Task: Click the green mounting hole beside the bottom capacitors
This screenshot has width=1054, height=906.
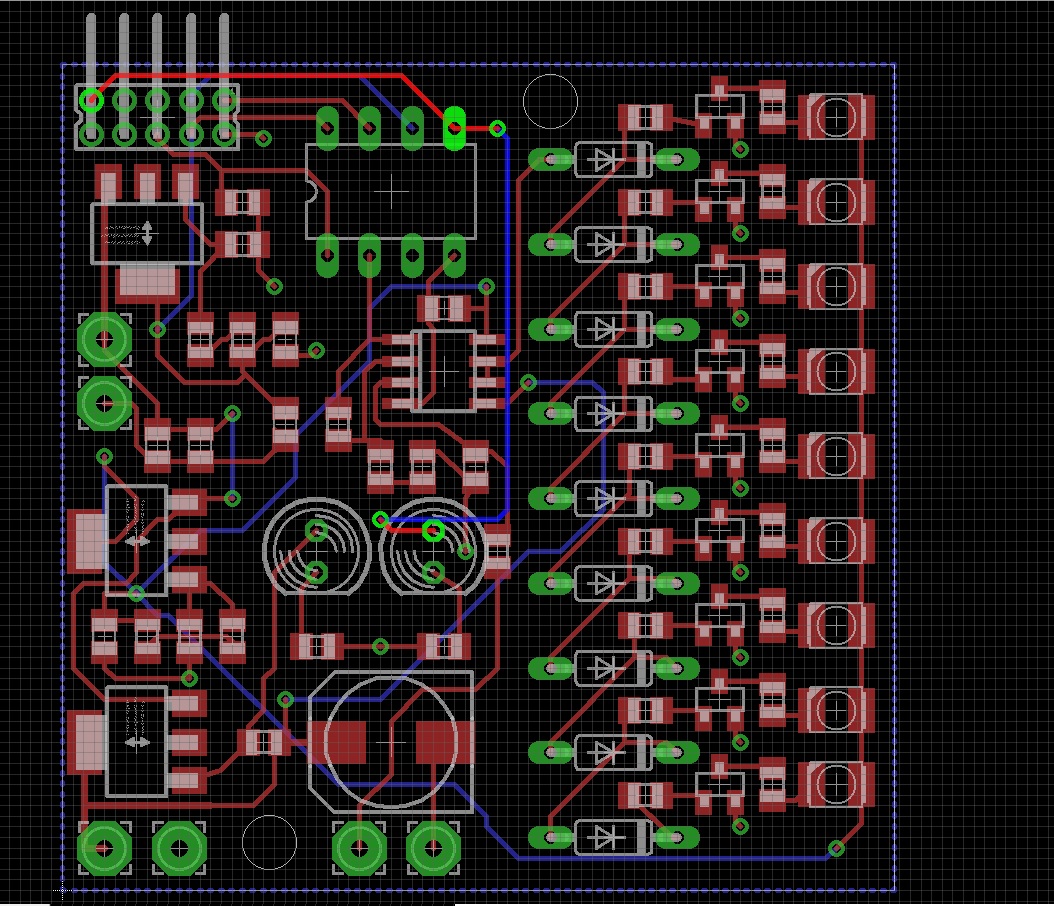Action: [x=358, y=851]
